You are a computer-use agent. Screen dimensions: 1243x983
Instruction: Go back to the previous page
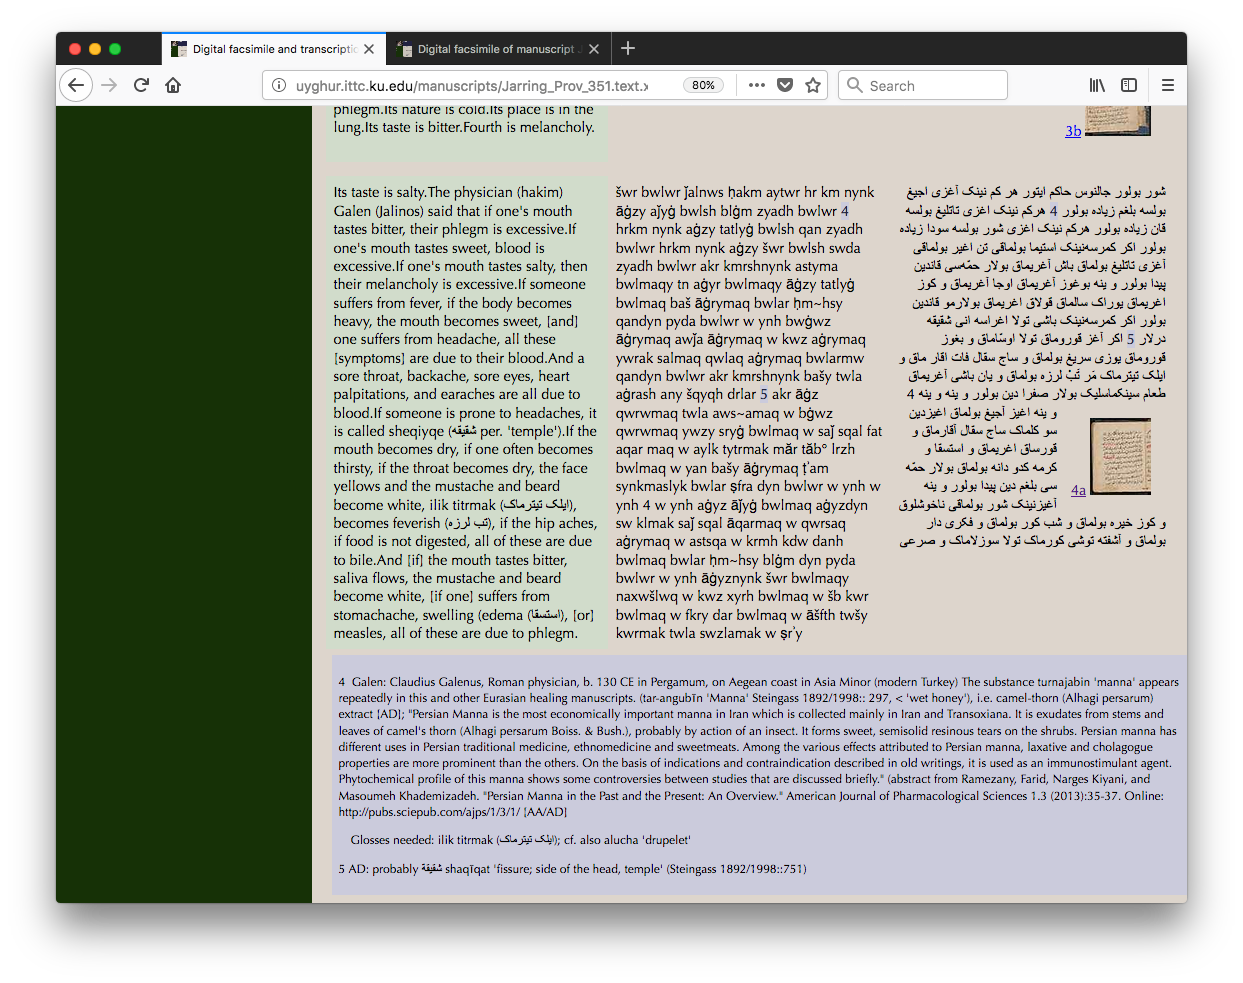pyautogui.click(x=76, y=85)
